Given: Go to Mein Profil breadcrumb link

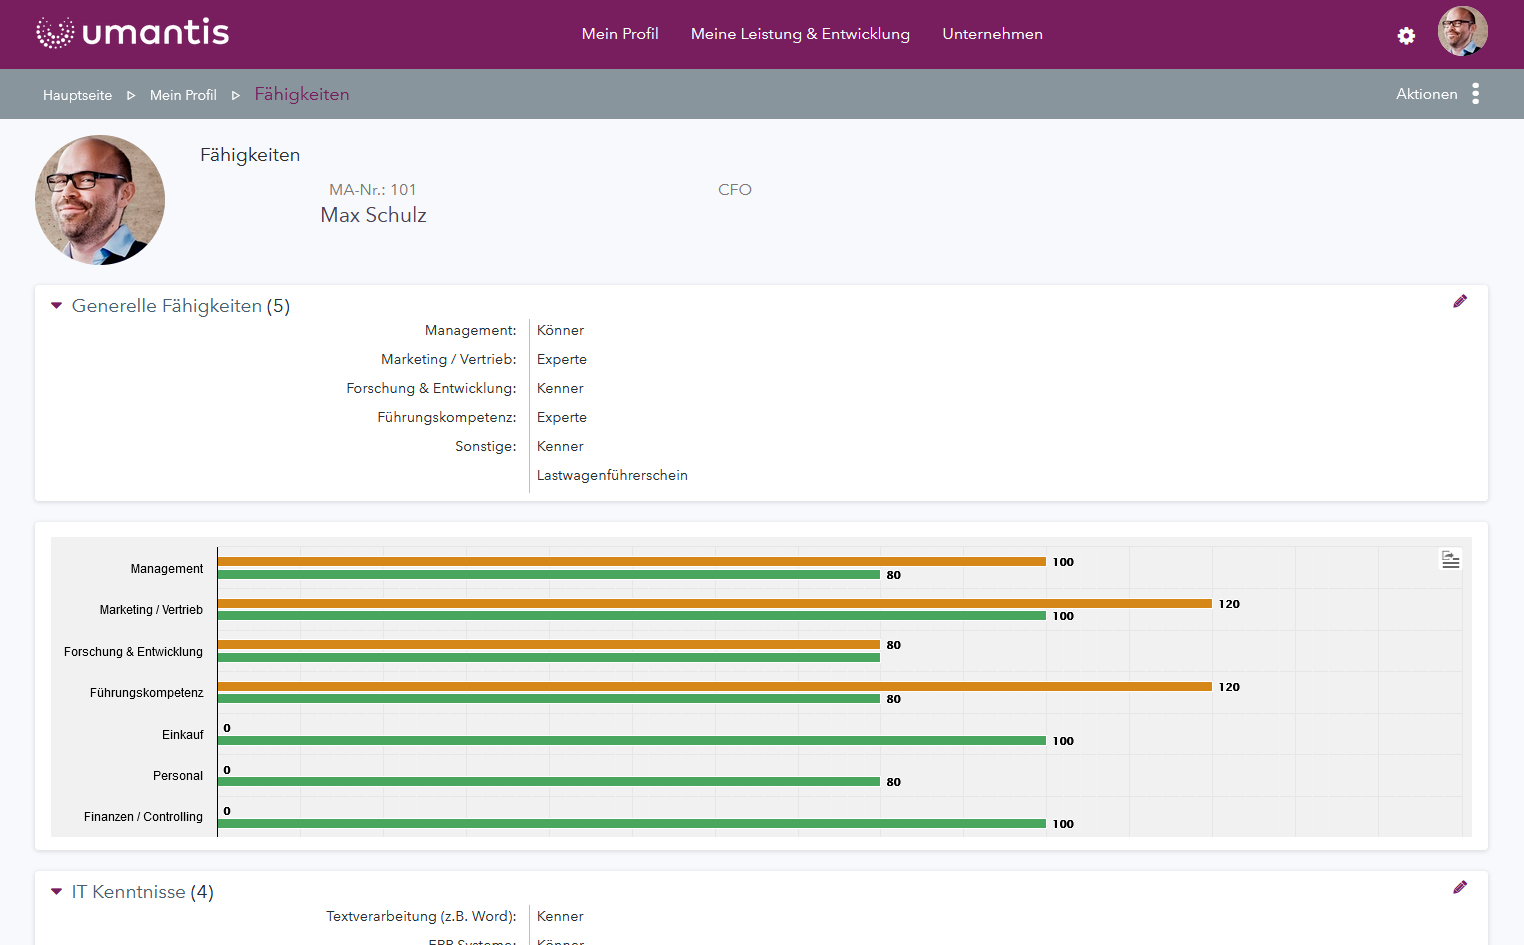Looking at the screenshot, I should 183,95.
